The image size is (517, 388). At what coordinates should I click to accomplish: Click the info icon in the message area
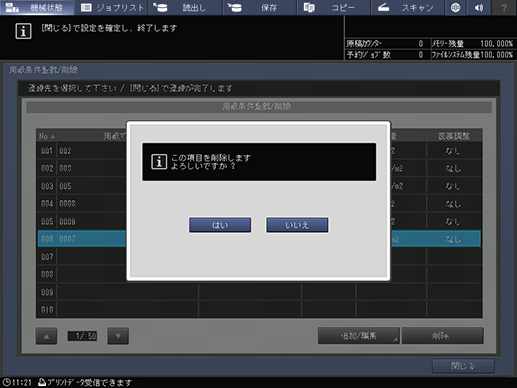coord(23,31)
